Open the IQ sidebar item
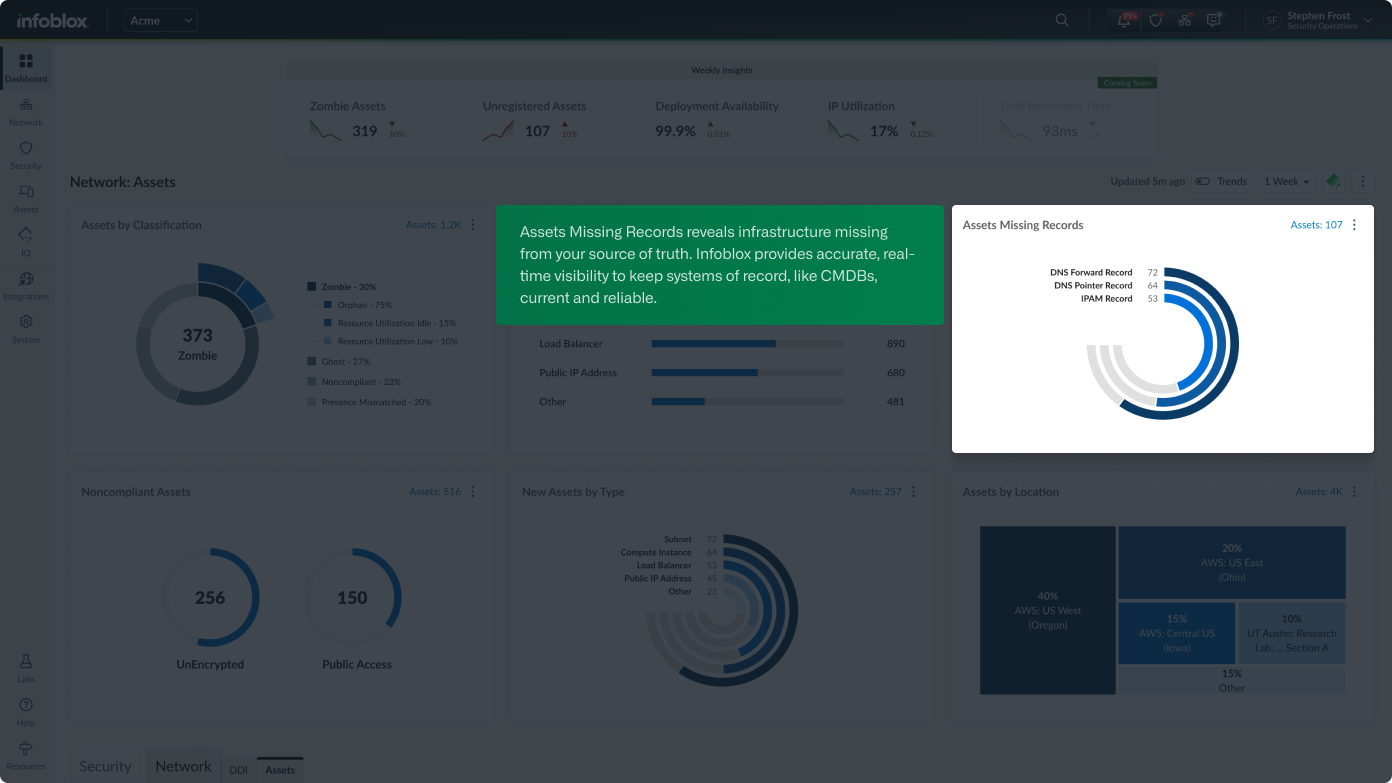Screen dimensions: 1392x783 (26, 240)
